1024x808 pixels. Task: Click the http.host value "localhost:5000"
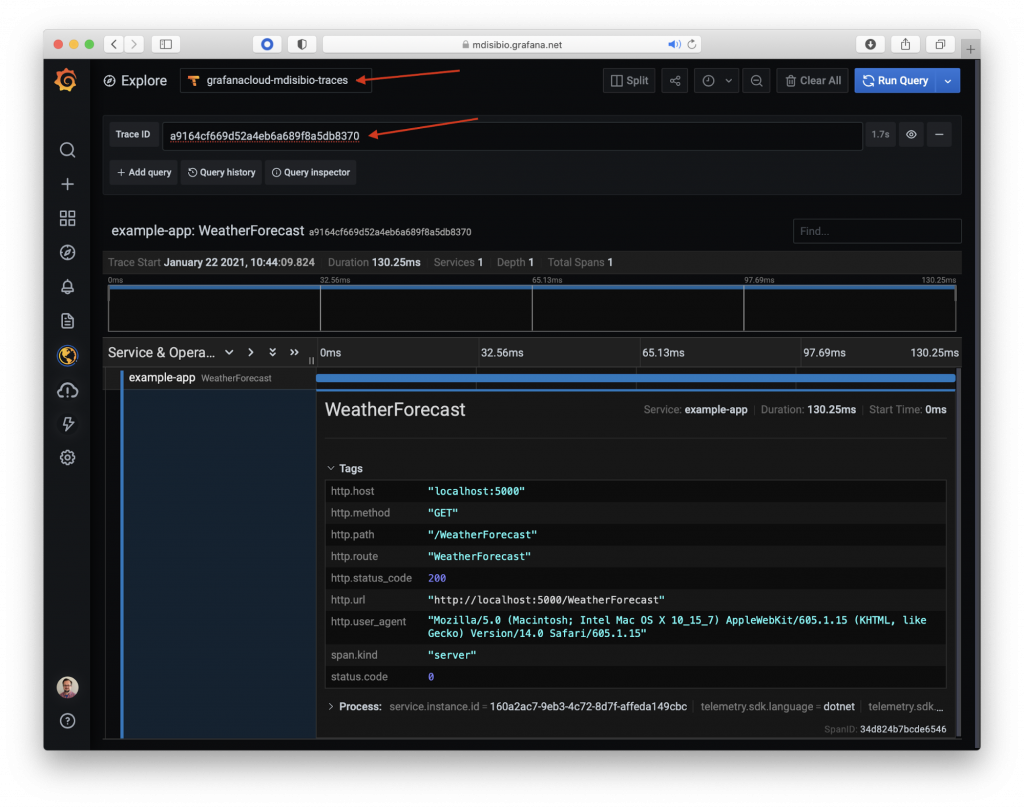pyautogui.click(x=476, y=491)
